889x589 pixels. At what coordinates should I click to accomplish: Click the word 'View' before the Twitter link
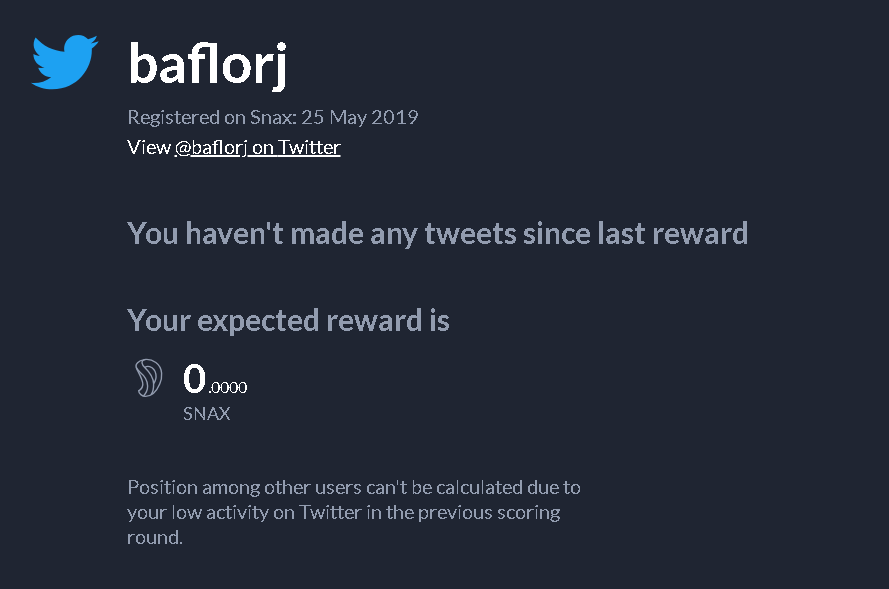[149, 147]
